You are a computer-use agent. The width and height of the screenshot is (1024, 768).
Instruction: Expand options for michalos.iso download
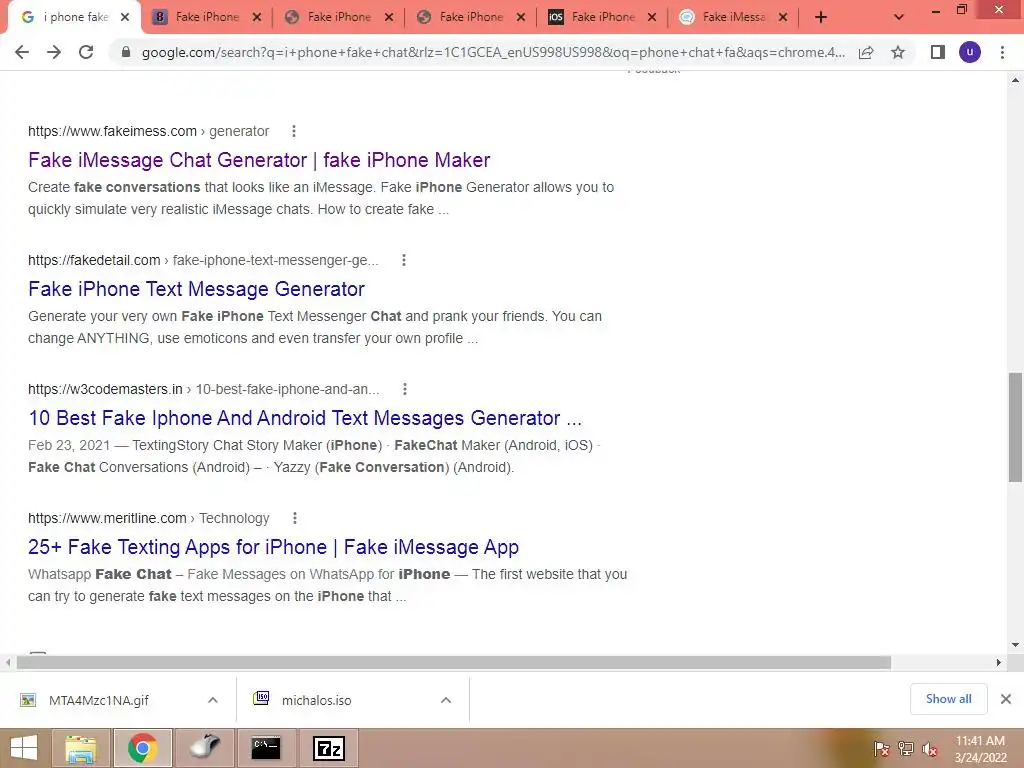coord(446,701)
